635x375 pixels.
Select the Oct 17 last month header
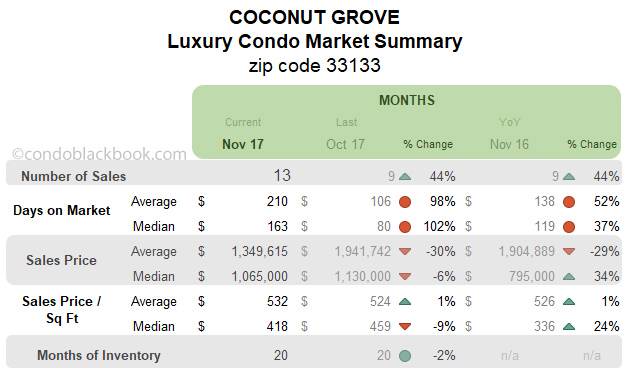345,144
